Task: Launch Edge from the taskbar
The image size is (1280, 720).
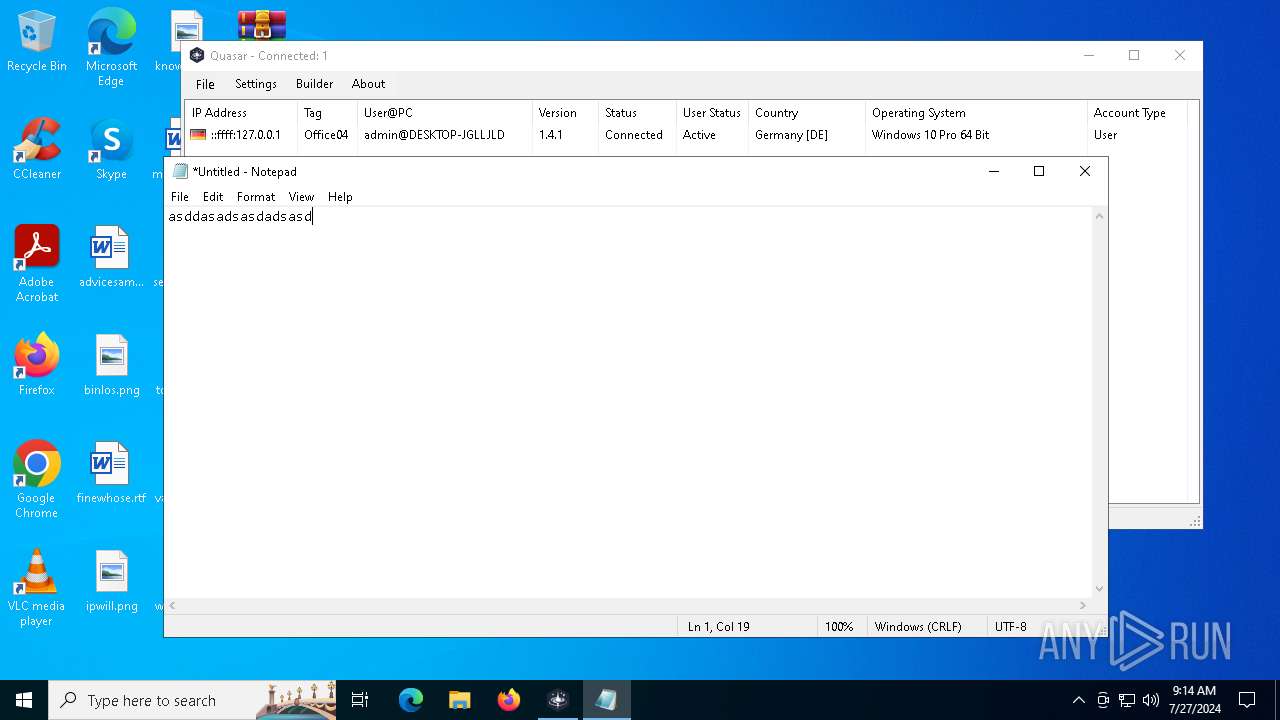Action: [411, 700]
